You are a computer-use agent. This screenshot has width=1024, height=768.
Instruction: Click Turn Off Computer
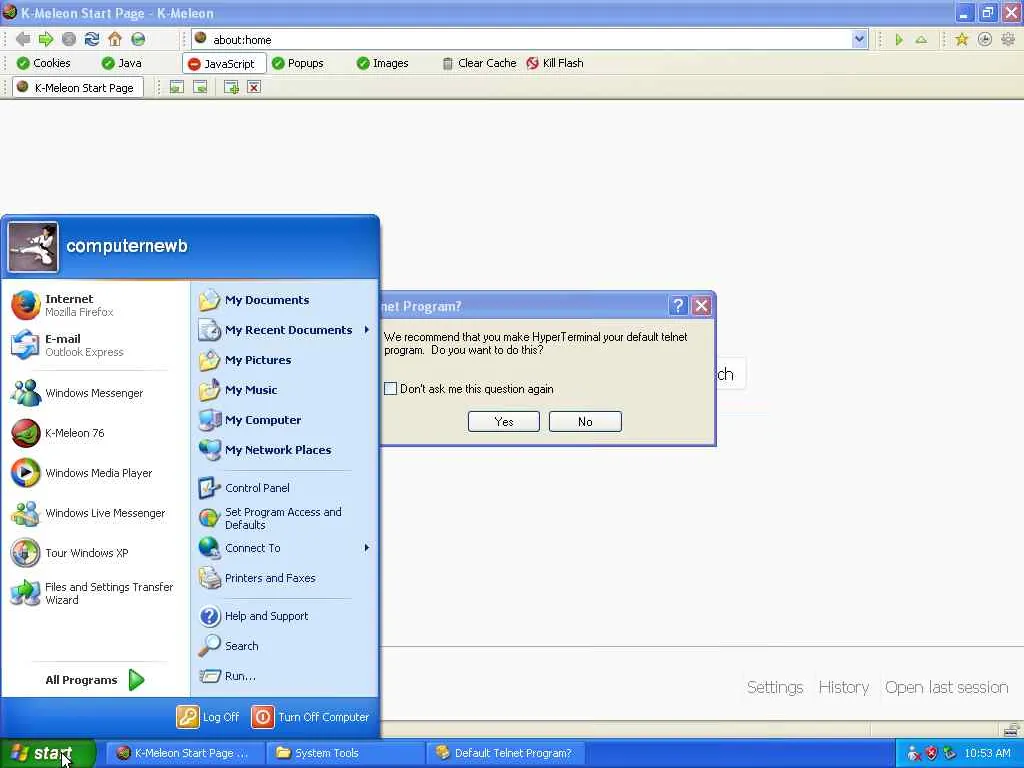click(x=311, y=717)
